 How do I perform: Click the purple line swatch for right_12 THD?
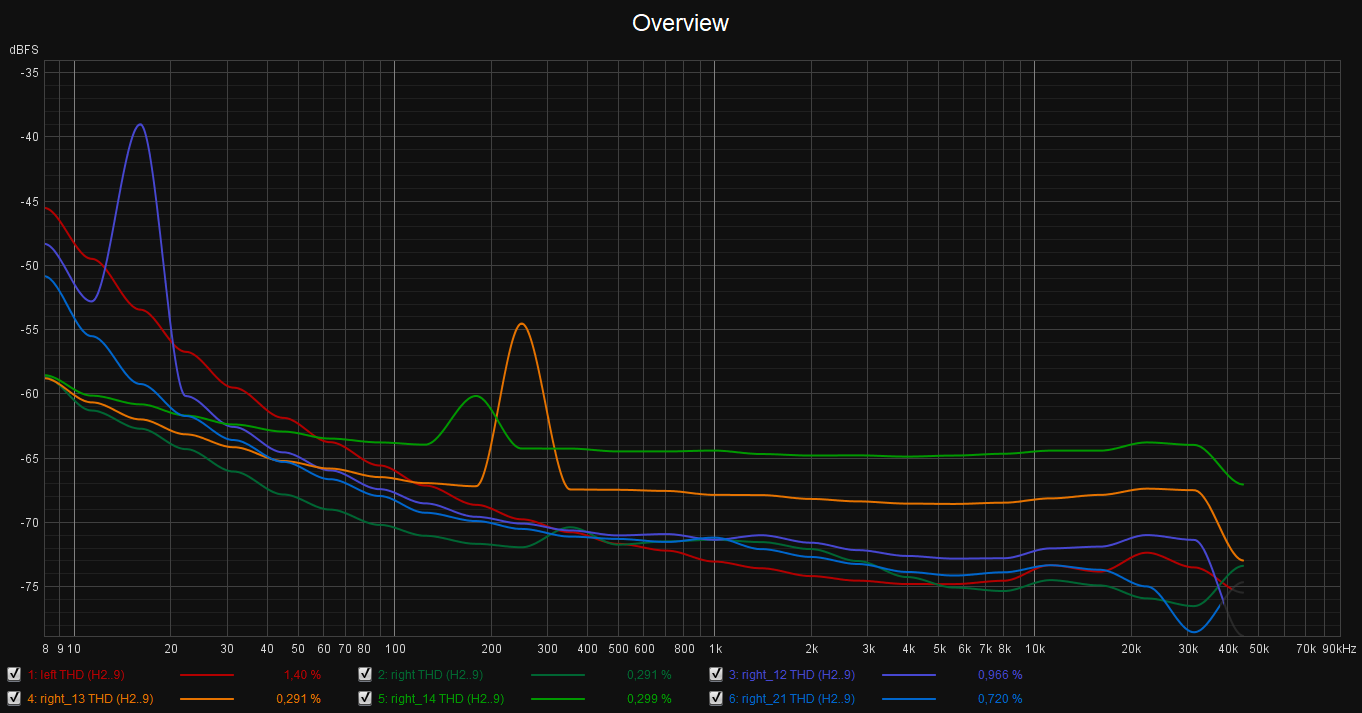coord(909,675)
